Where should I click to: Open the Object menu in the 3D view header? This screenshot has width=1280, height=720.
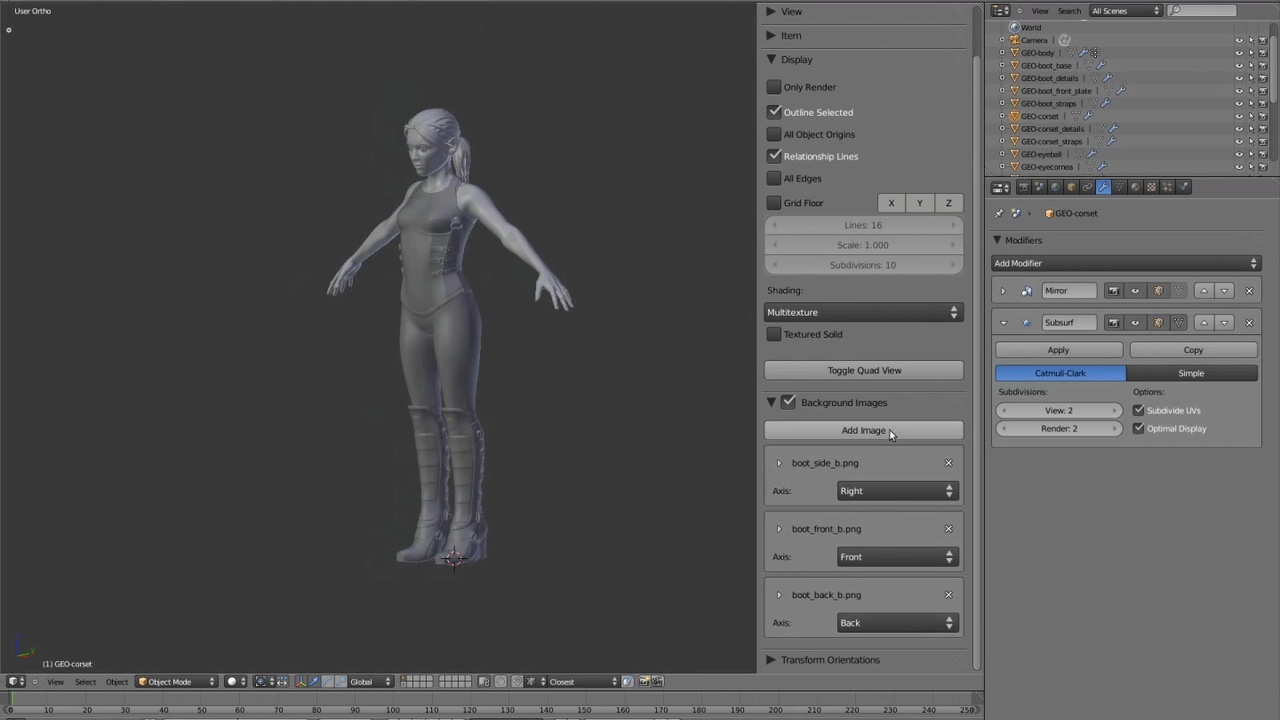[116, 681]
